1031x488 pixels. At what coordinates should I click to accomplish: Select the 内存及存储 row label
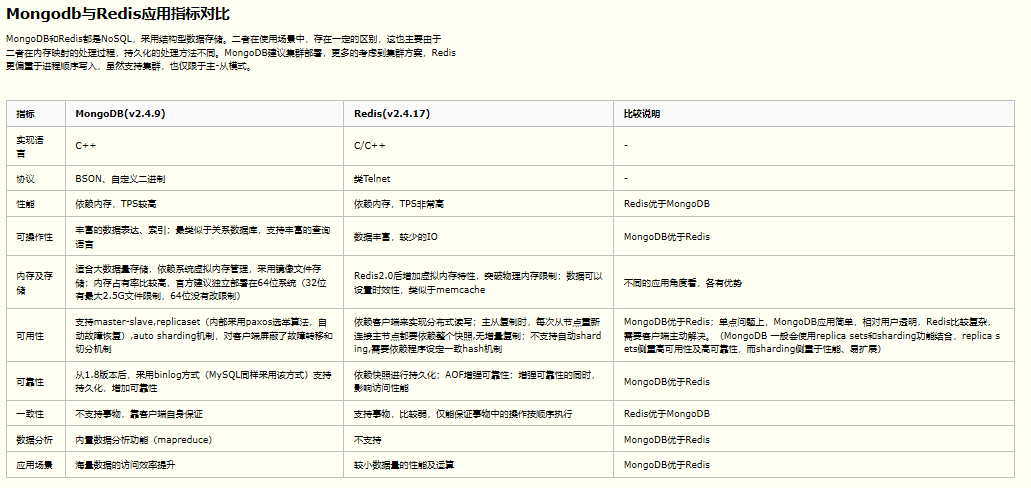pos(35,282)
